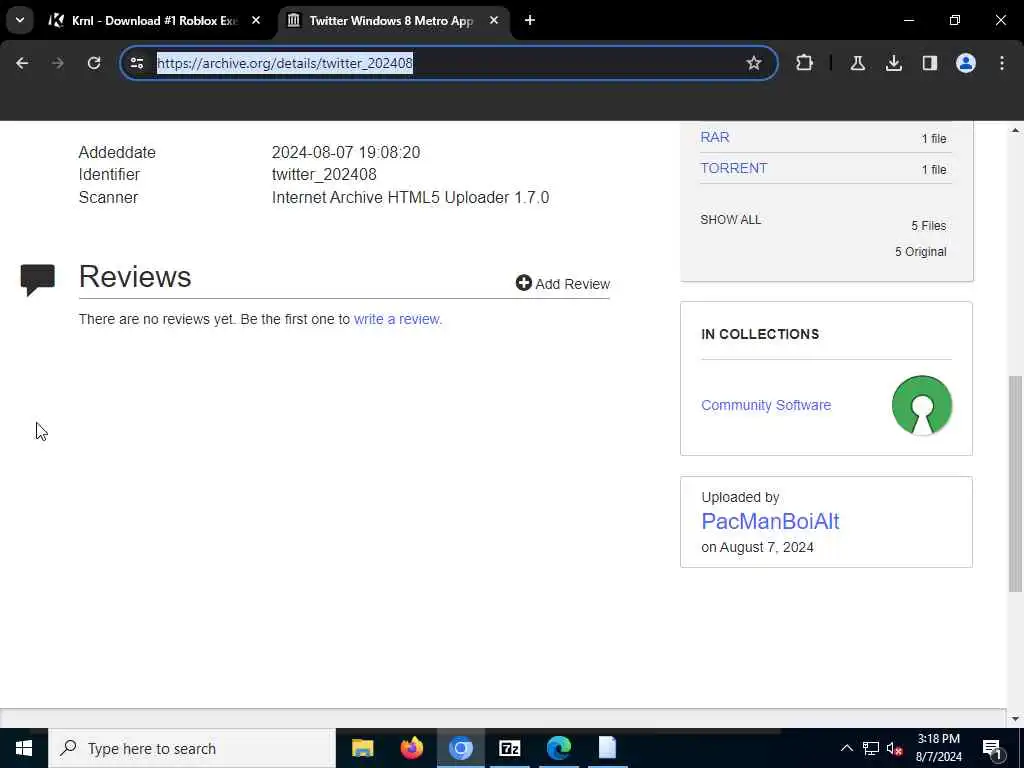Close the Twitter Windows 8 Metro App tab
1024x768 pixels.
[x=494, y=21]
